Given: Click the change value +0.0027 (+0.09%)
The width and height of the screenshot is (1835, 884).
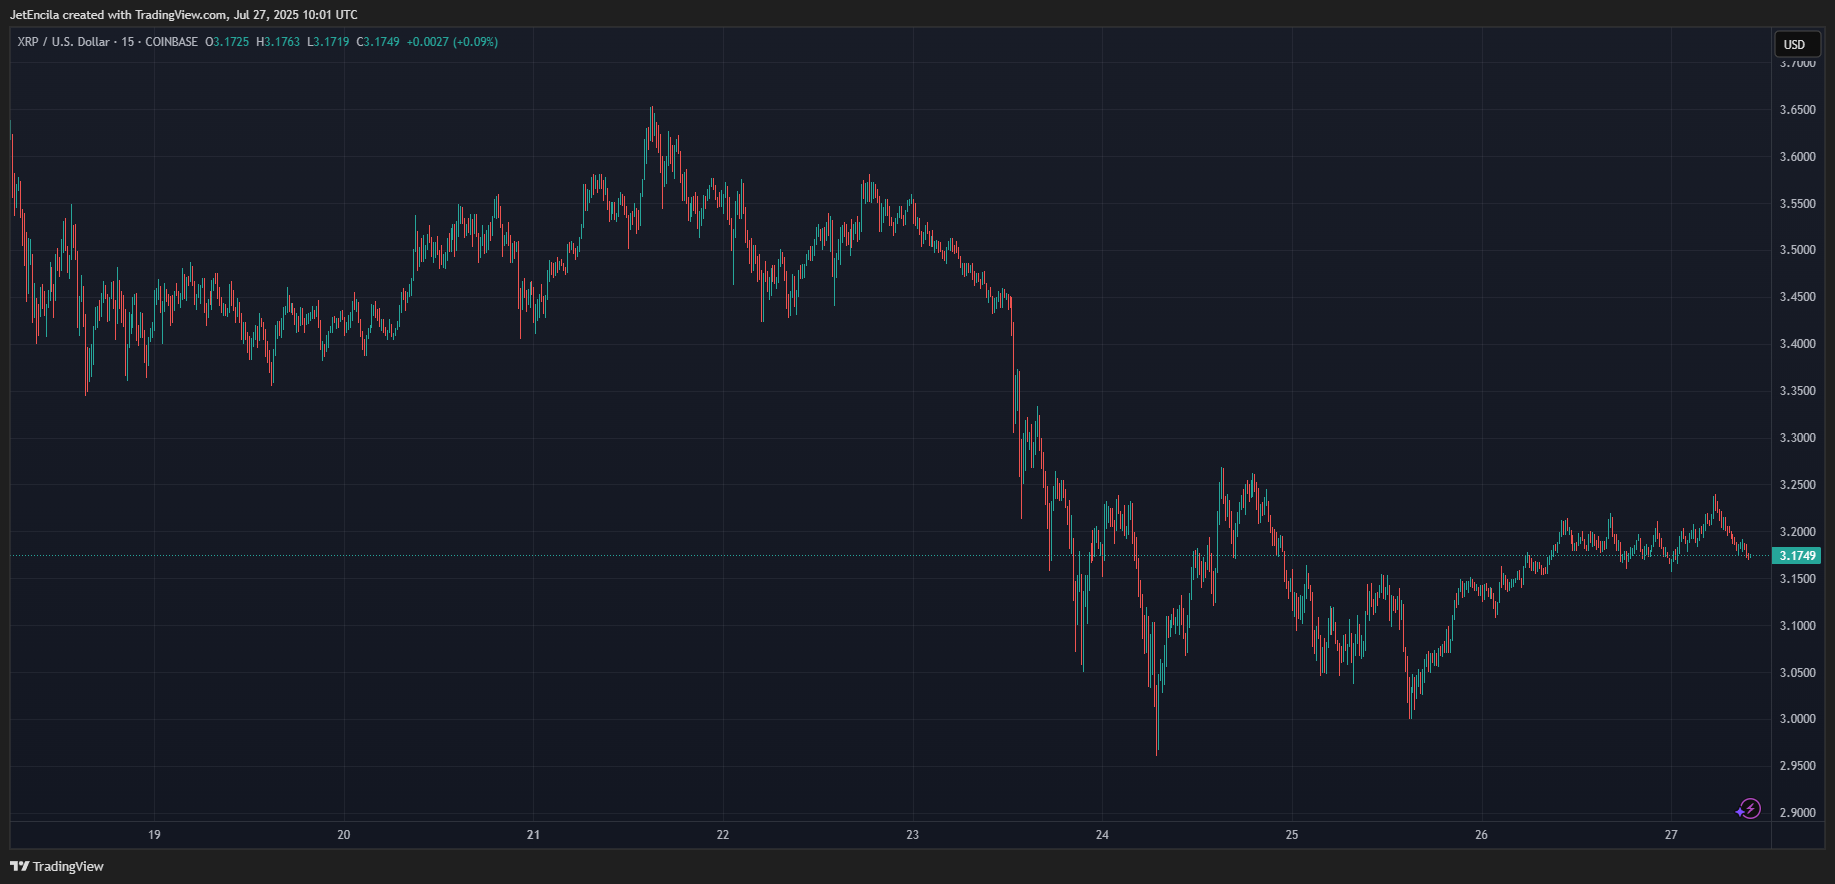Looking at the screenshot, I should 452,42.
